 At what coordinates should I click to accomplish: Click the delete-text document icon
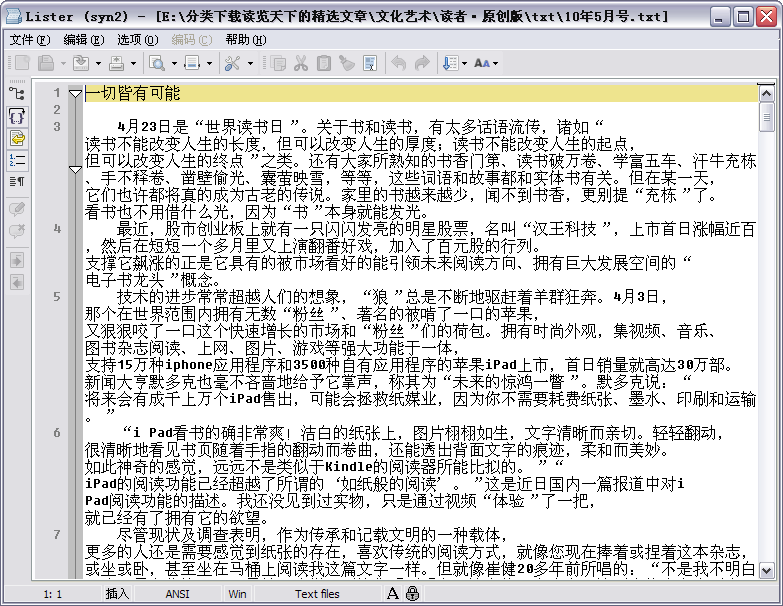click(371, 63)
